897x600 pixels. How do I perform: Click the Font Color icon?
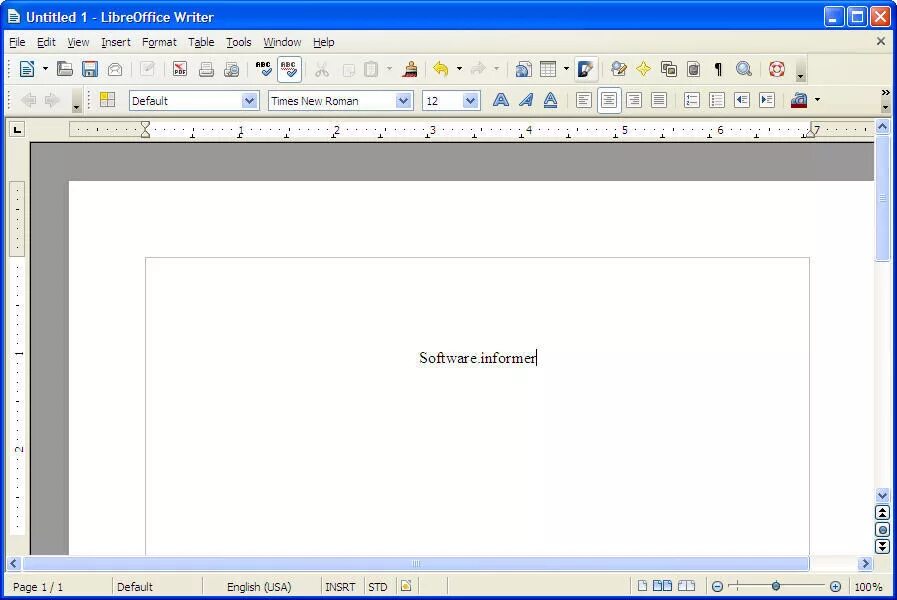(x=799, y=100)
